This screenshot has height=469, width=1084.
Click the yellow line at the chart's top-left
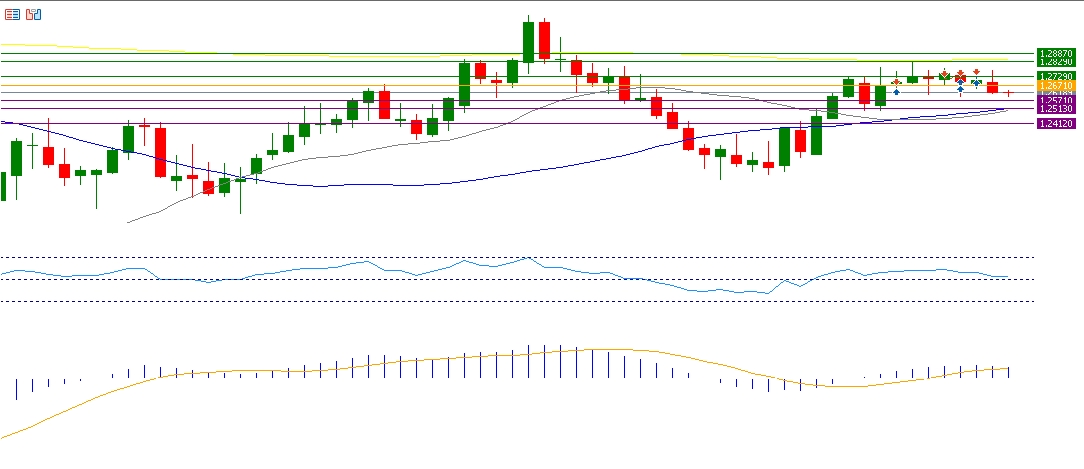click(20, 45)
